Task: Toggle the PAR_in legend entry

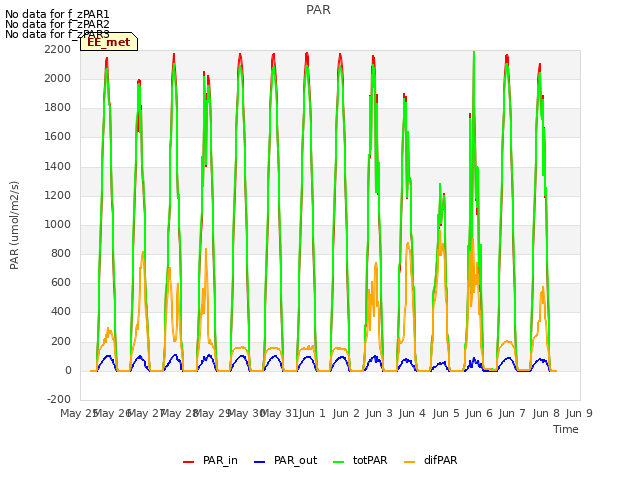Action: [x=210, y=460]
